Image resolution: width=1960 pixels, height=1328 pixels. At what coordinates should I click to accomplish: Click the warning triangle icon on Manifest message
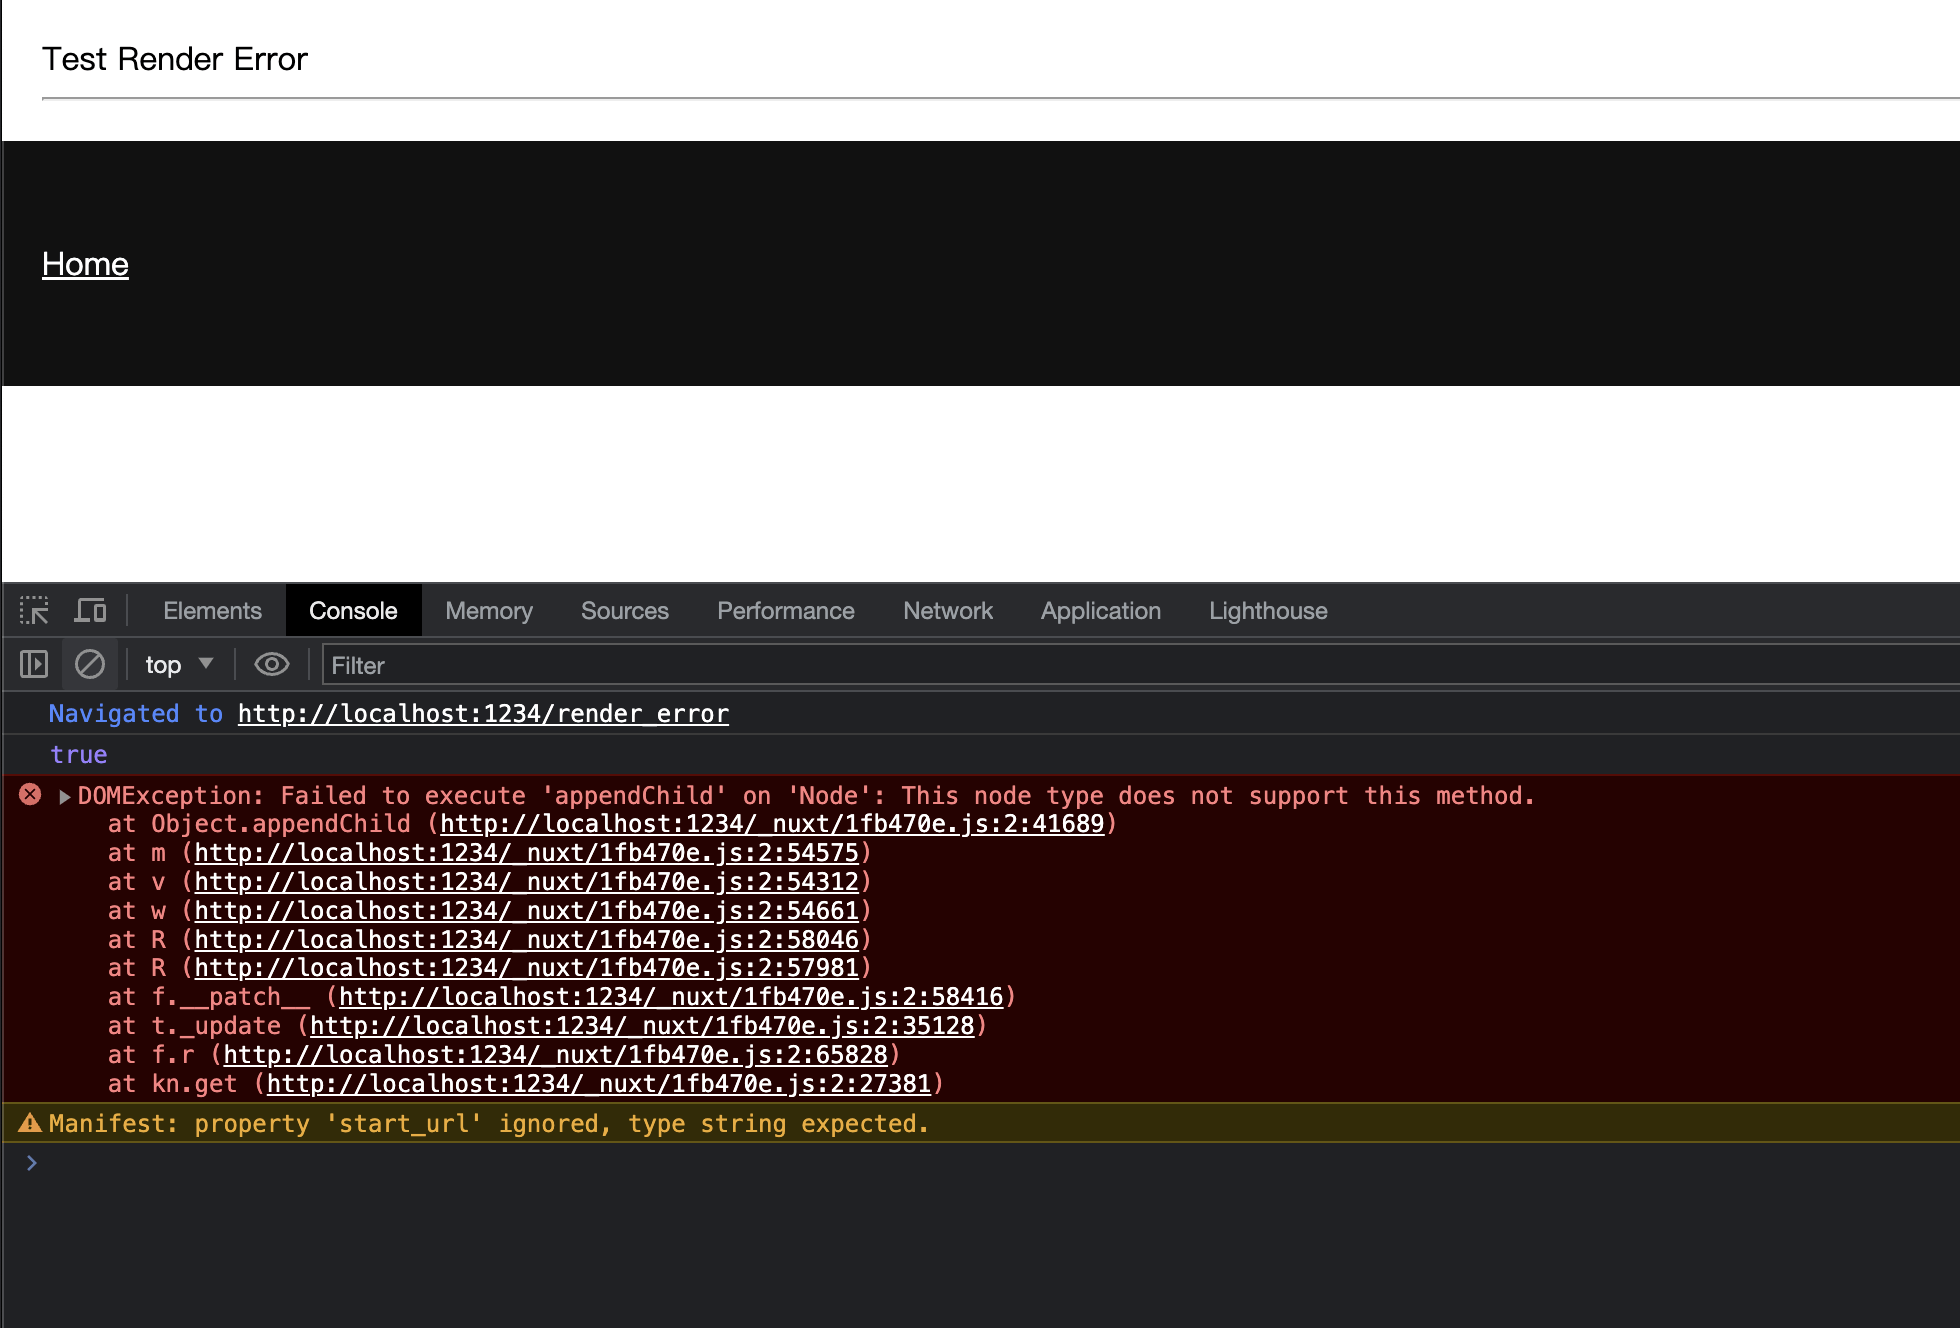[x=31, y=1123]
